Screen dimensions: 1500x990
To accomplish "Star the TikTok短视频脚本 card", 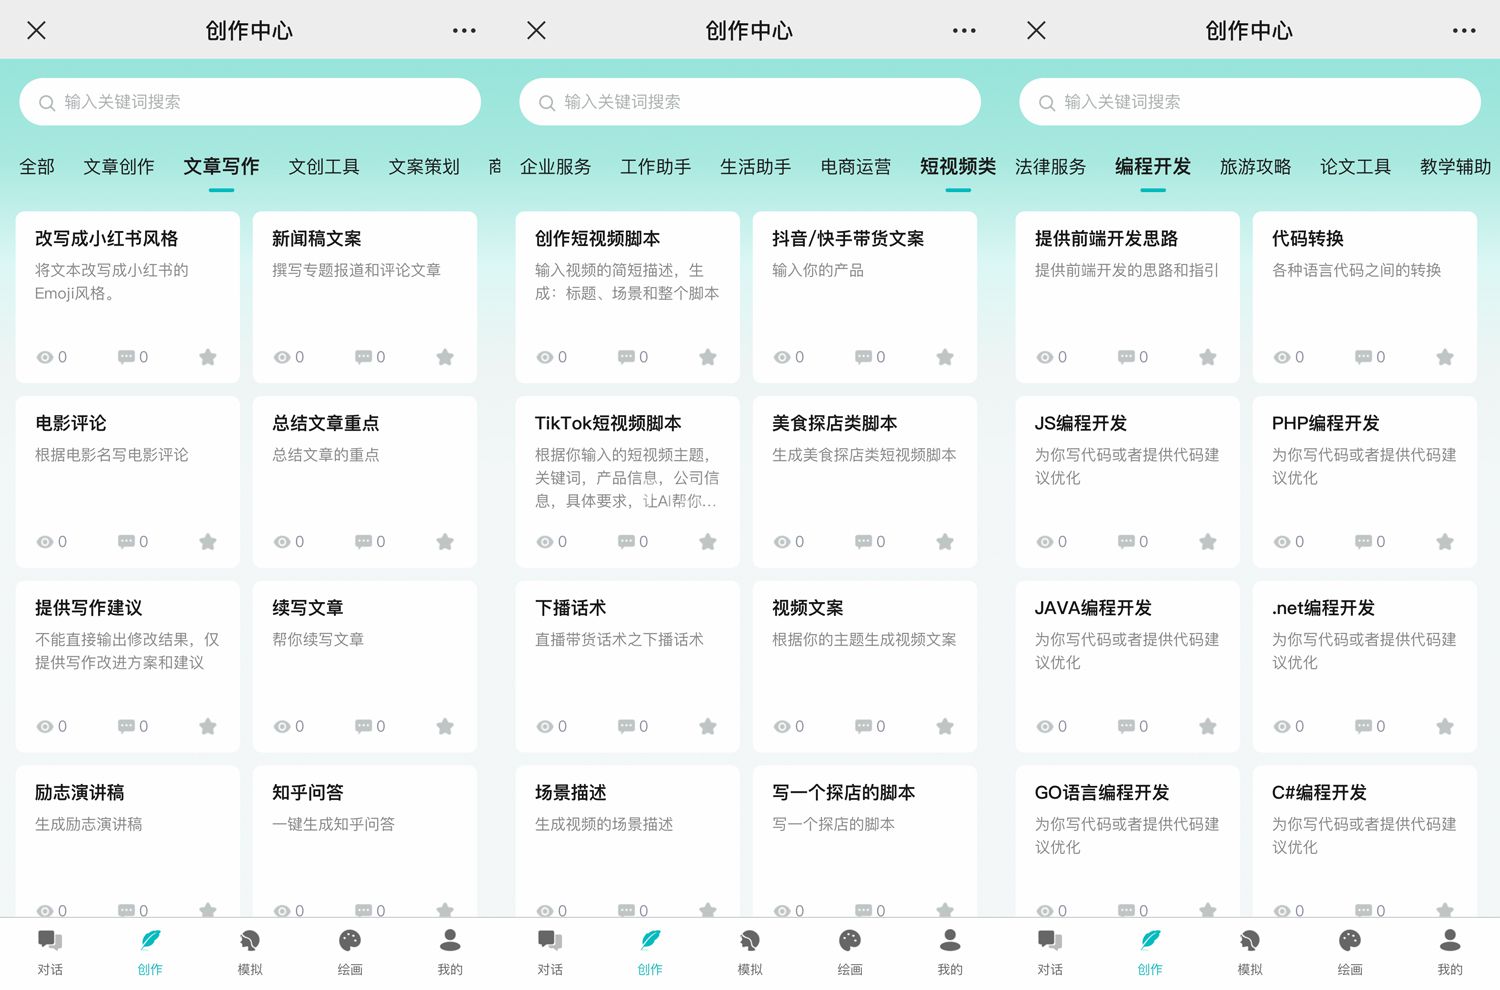I will pos(708,542).
